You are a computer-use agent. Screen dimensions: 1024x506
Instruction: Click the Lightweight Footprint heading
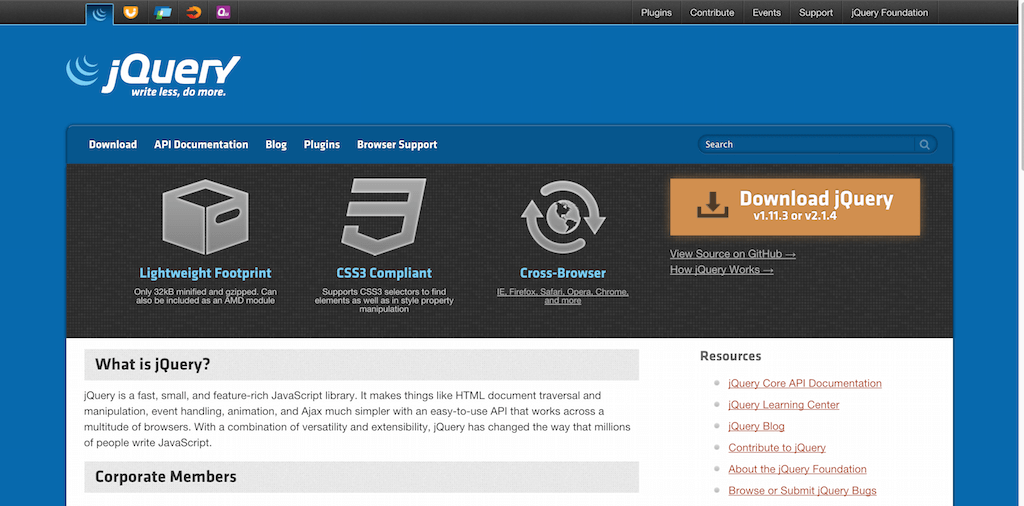205,273
